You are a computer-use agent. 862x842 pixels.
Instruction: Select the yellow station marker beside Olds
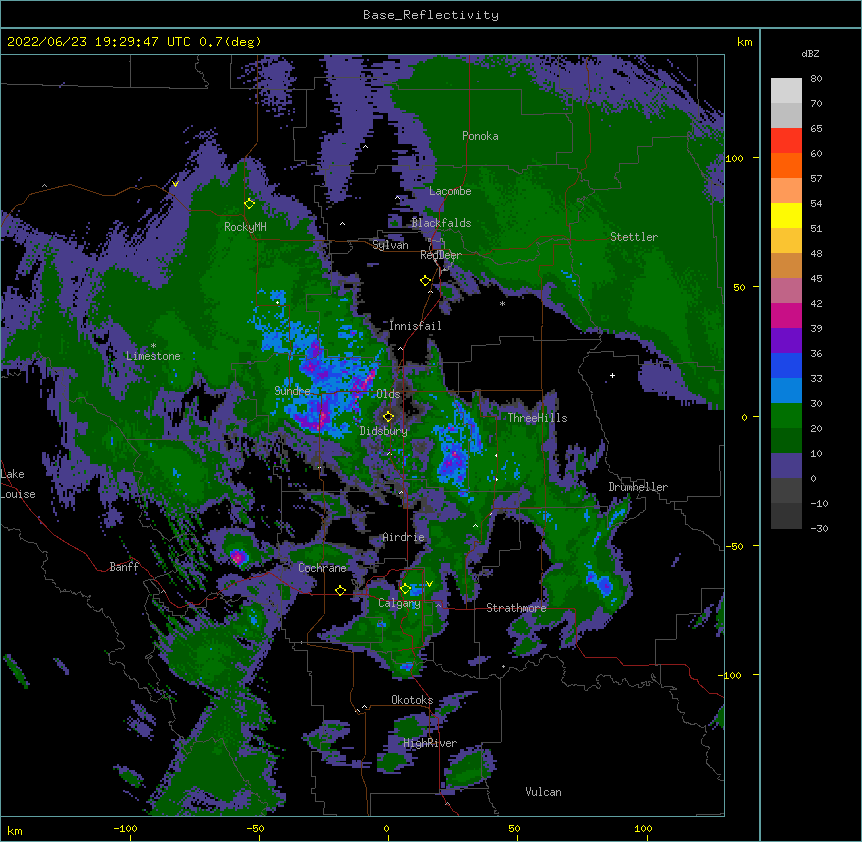pos(389,417)
